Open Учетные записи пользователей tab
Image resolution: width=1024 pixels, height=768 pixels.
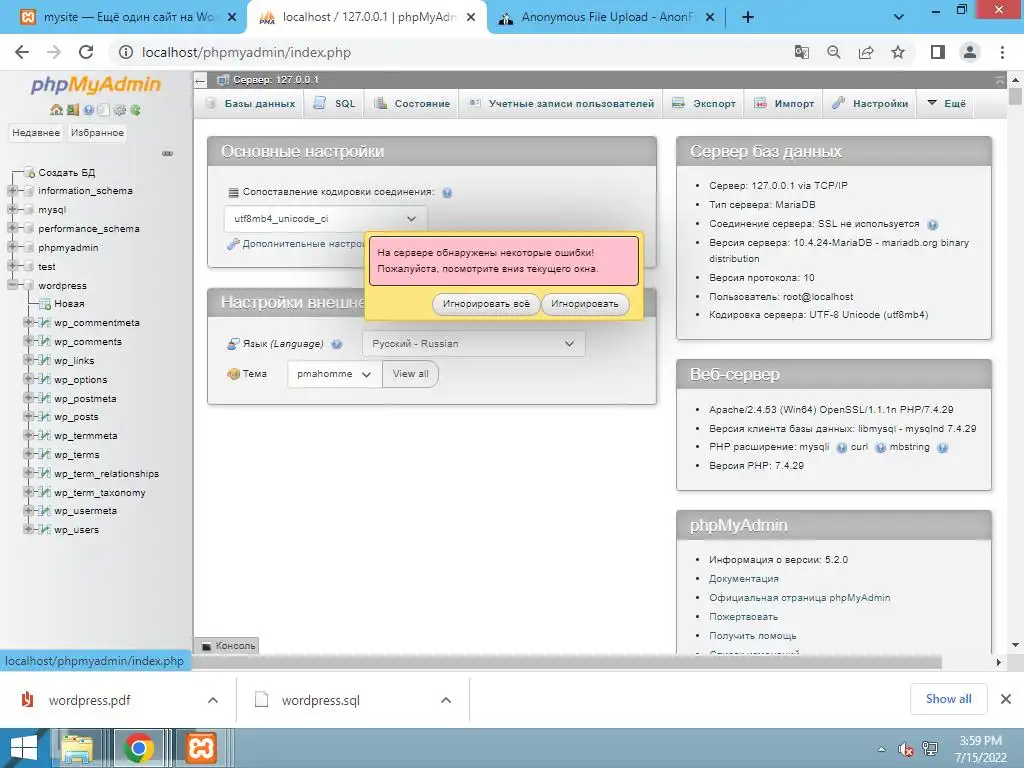[x=561, y=103]
